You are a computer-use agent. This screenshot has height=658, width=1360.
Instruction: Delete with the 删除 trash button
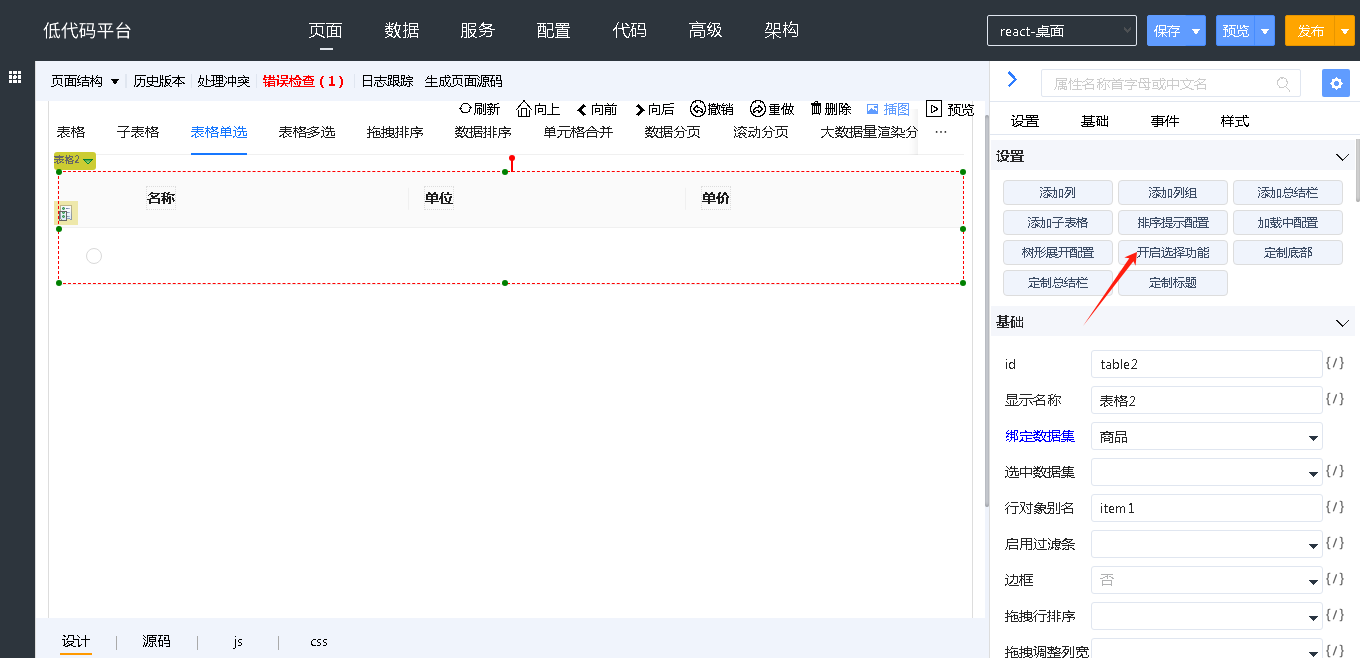coord(830,109)
